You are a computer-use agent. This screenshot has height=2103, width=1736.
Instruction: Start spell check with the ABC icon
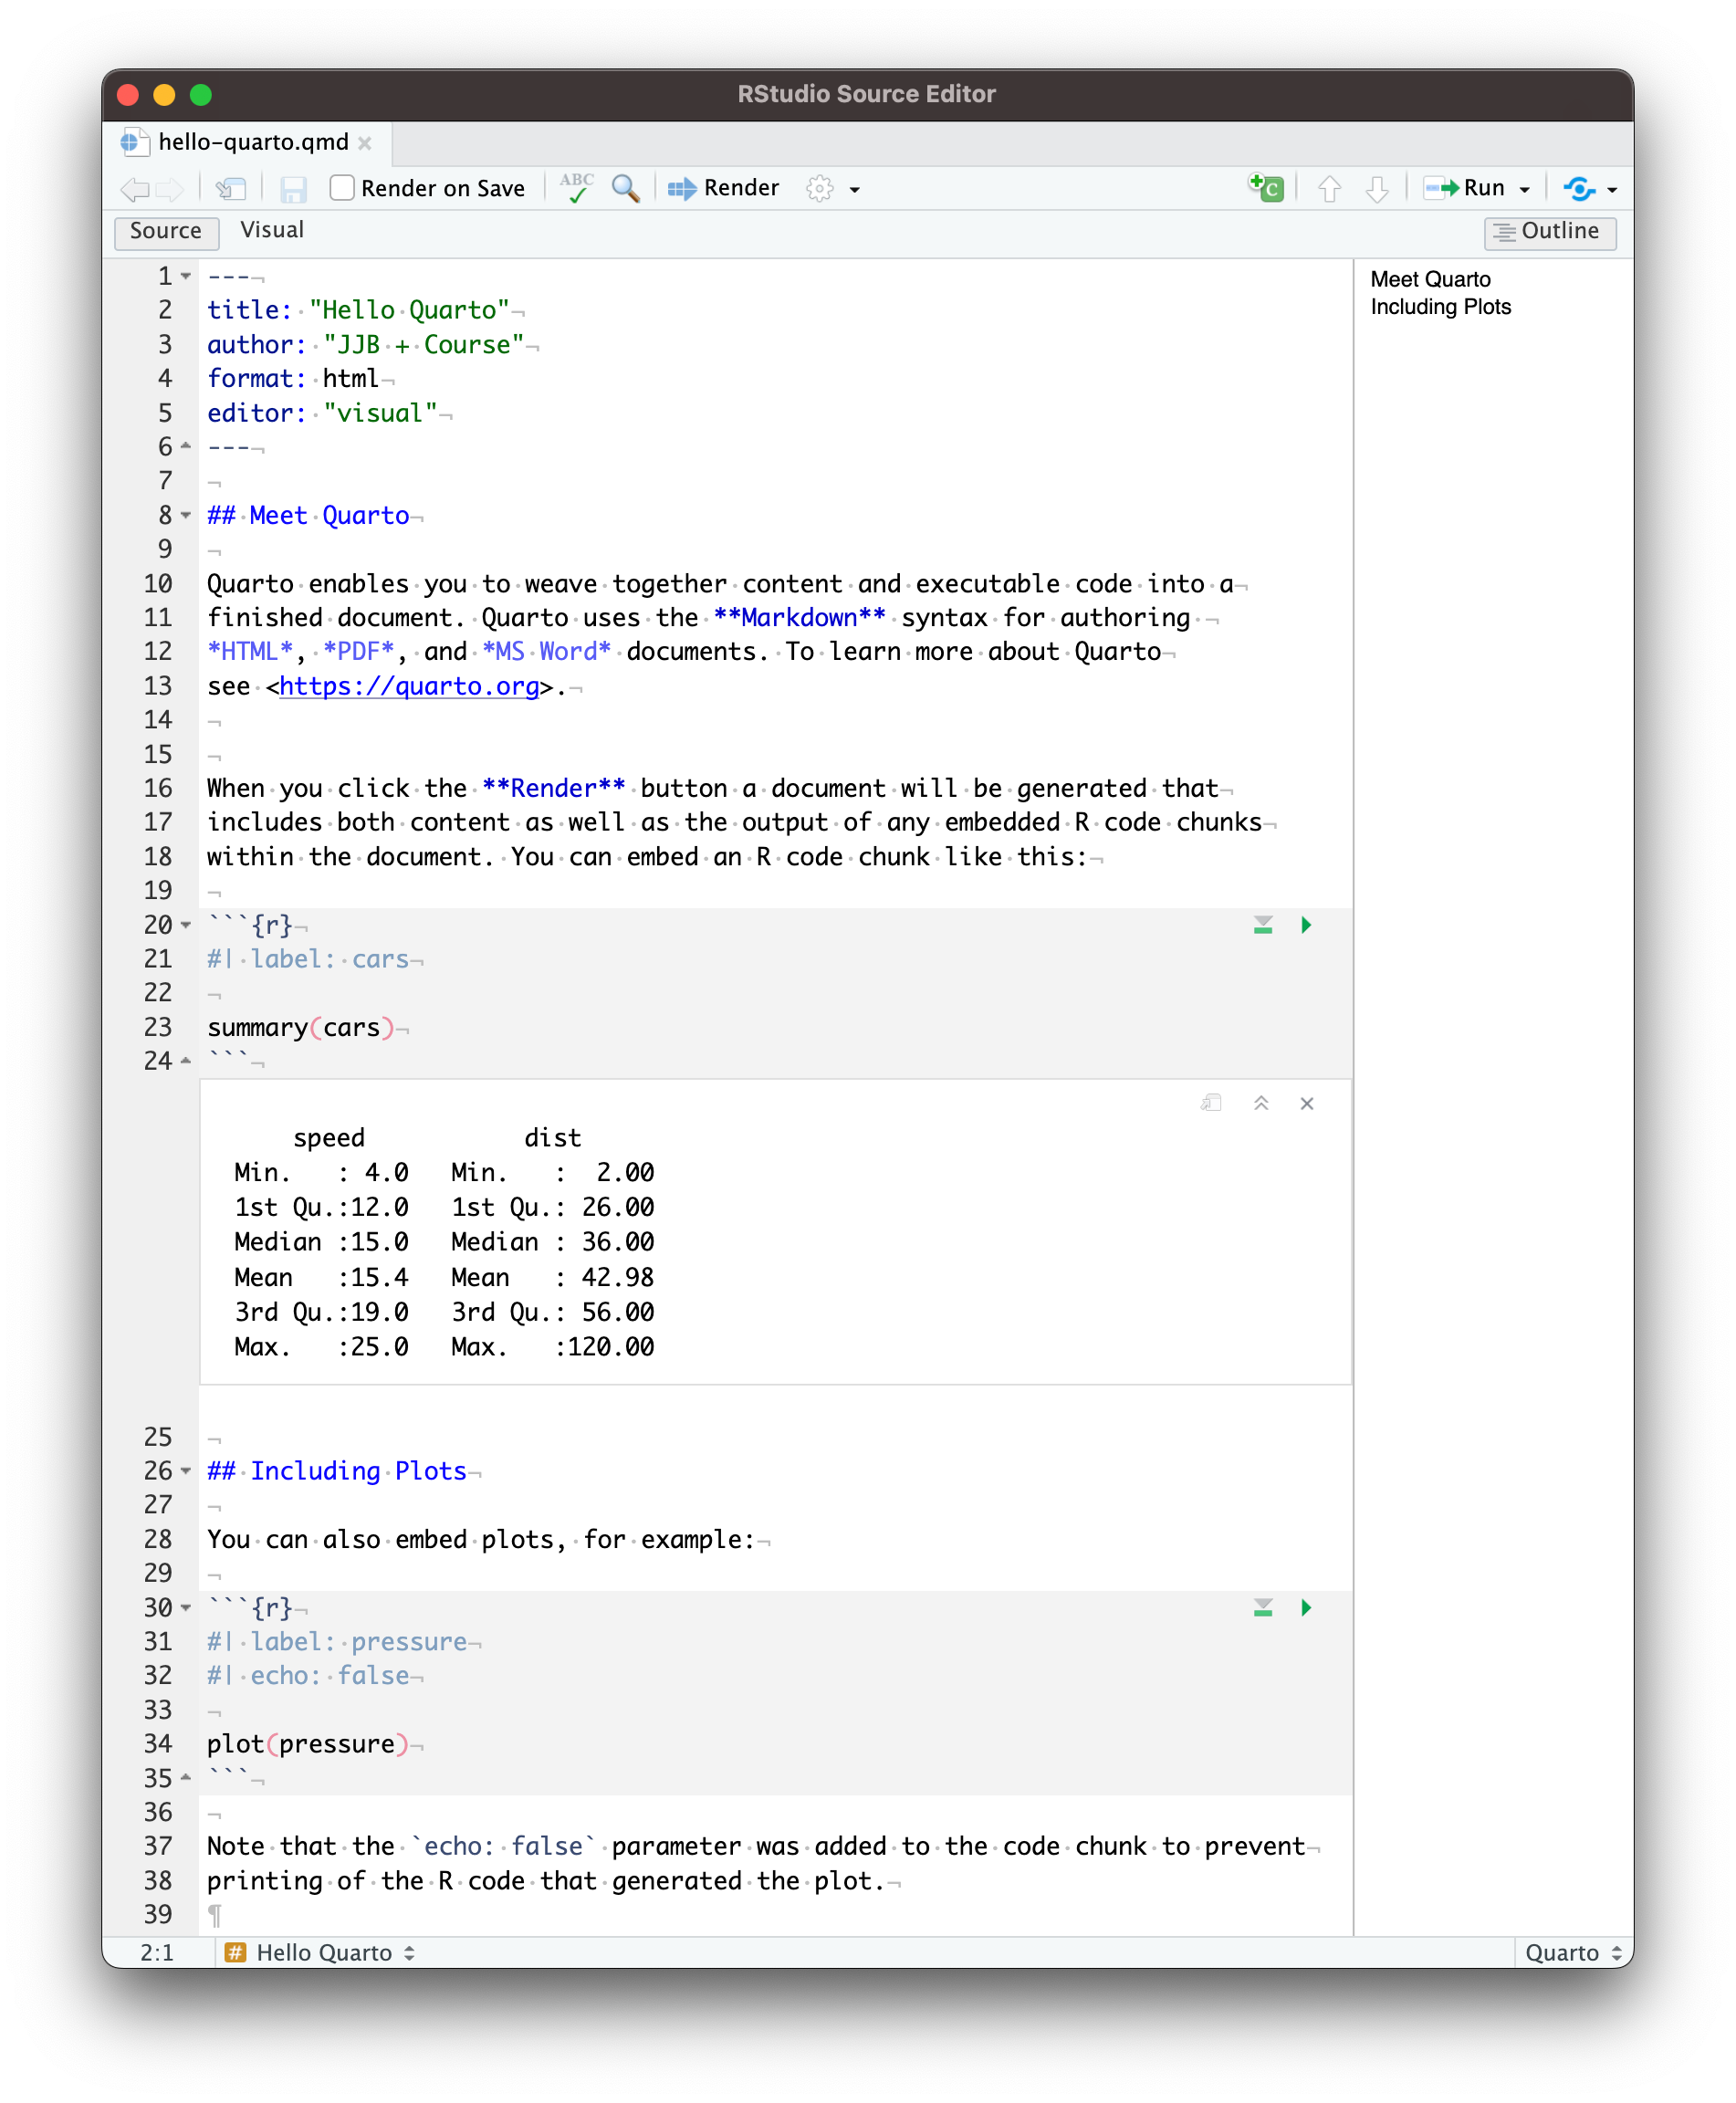click(575, 188)
